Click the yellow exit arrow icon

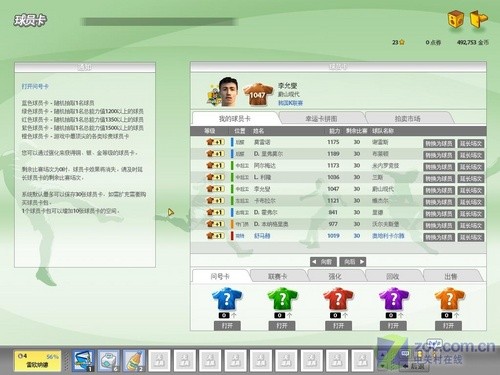(479, 19)
